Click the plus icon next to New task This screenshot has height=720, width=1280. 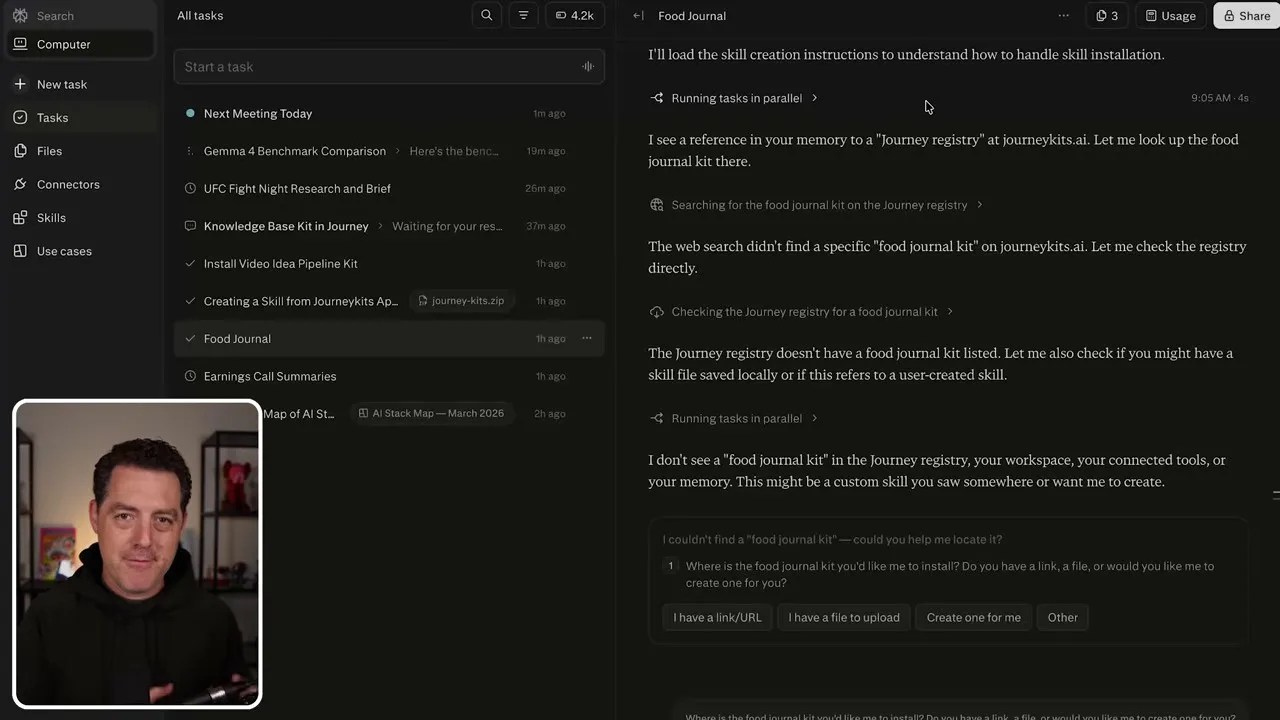tap(20, 84)
